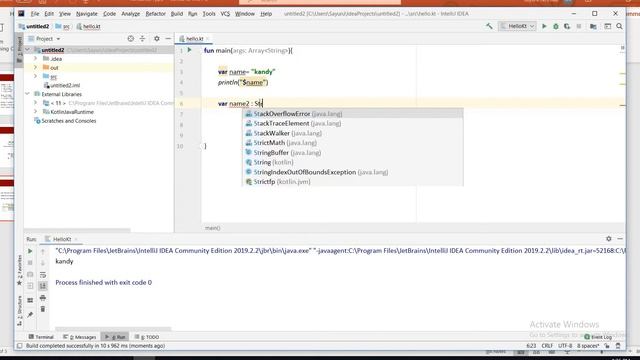640x360 pixels.
Task: Open the Terminal tool window
Action: click(x=41, y=337)
